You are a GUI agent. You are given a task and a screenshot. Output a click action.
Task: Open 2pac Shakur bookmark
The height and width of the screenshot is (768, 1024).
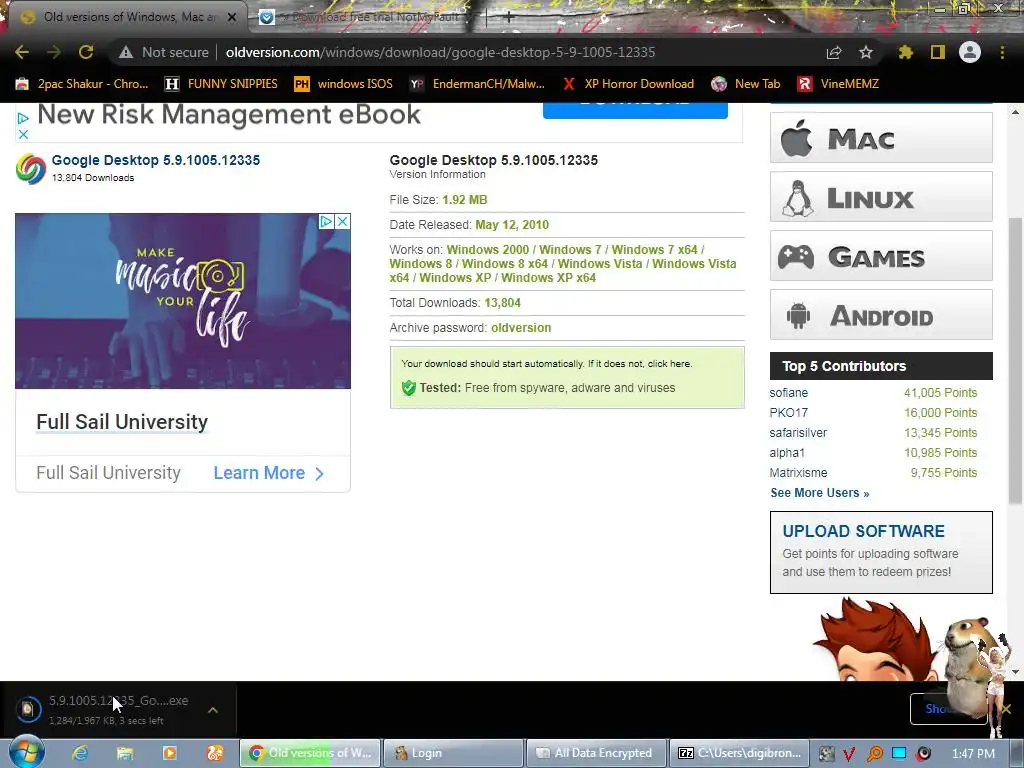click(82, 84)
